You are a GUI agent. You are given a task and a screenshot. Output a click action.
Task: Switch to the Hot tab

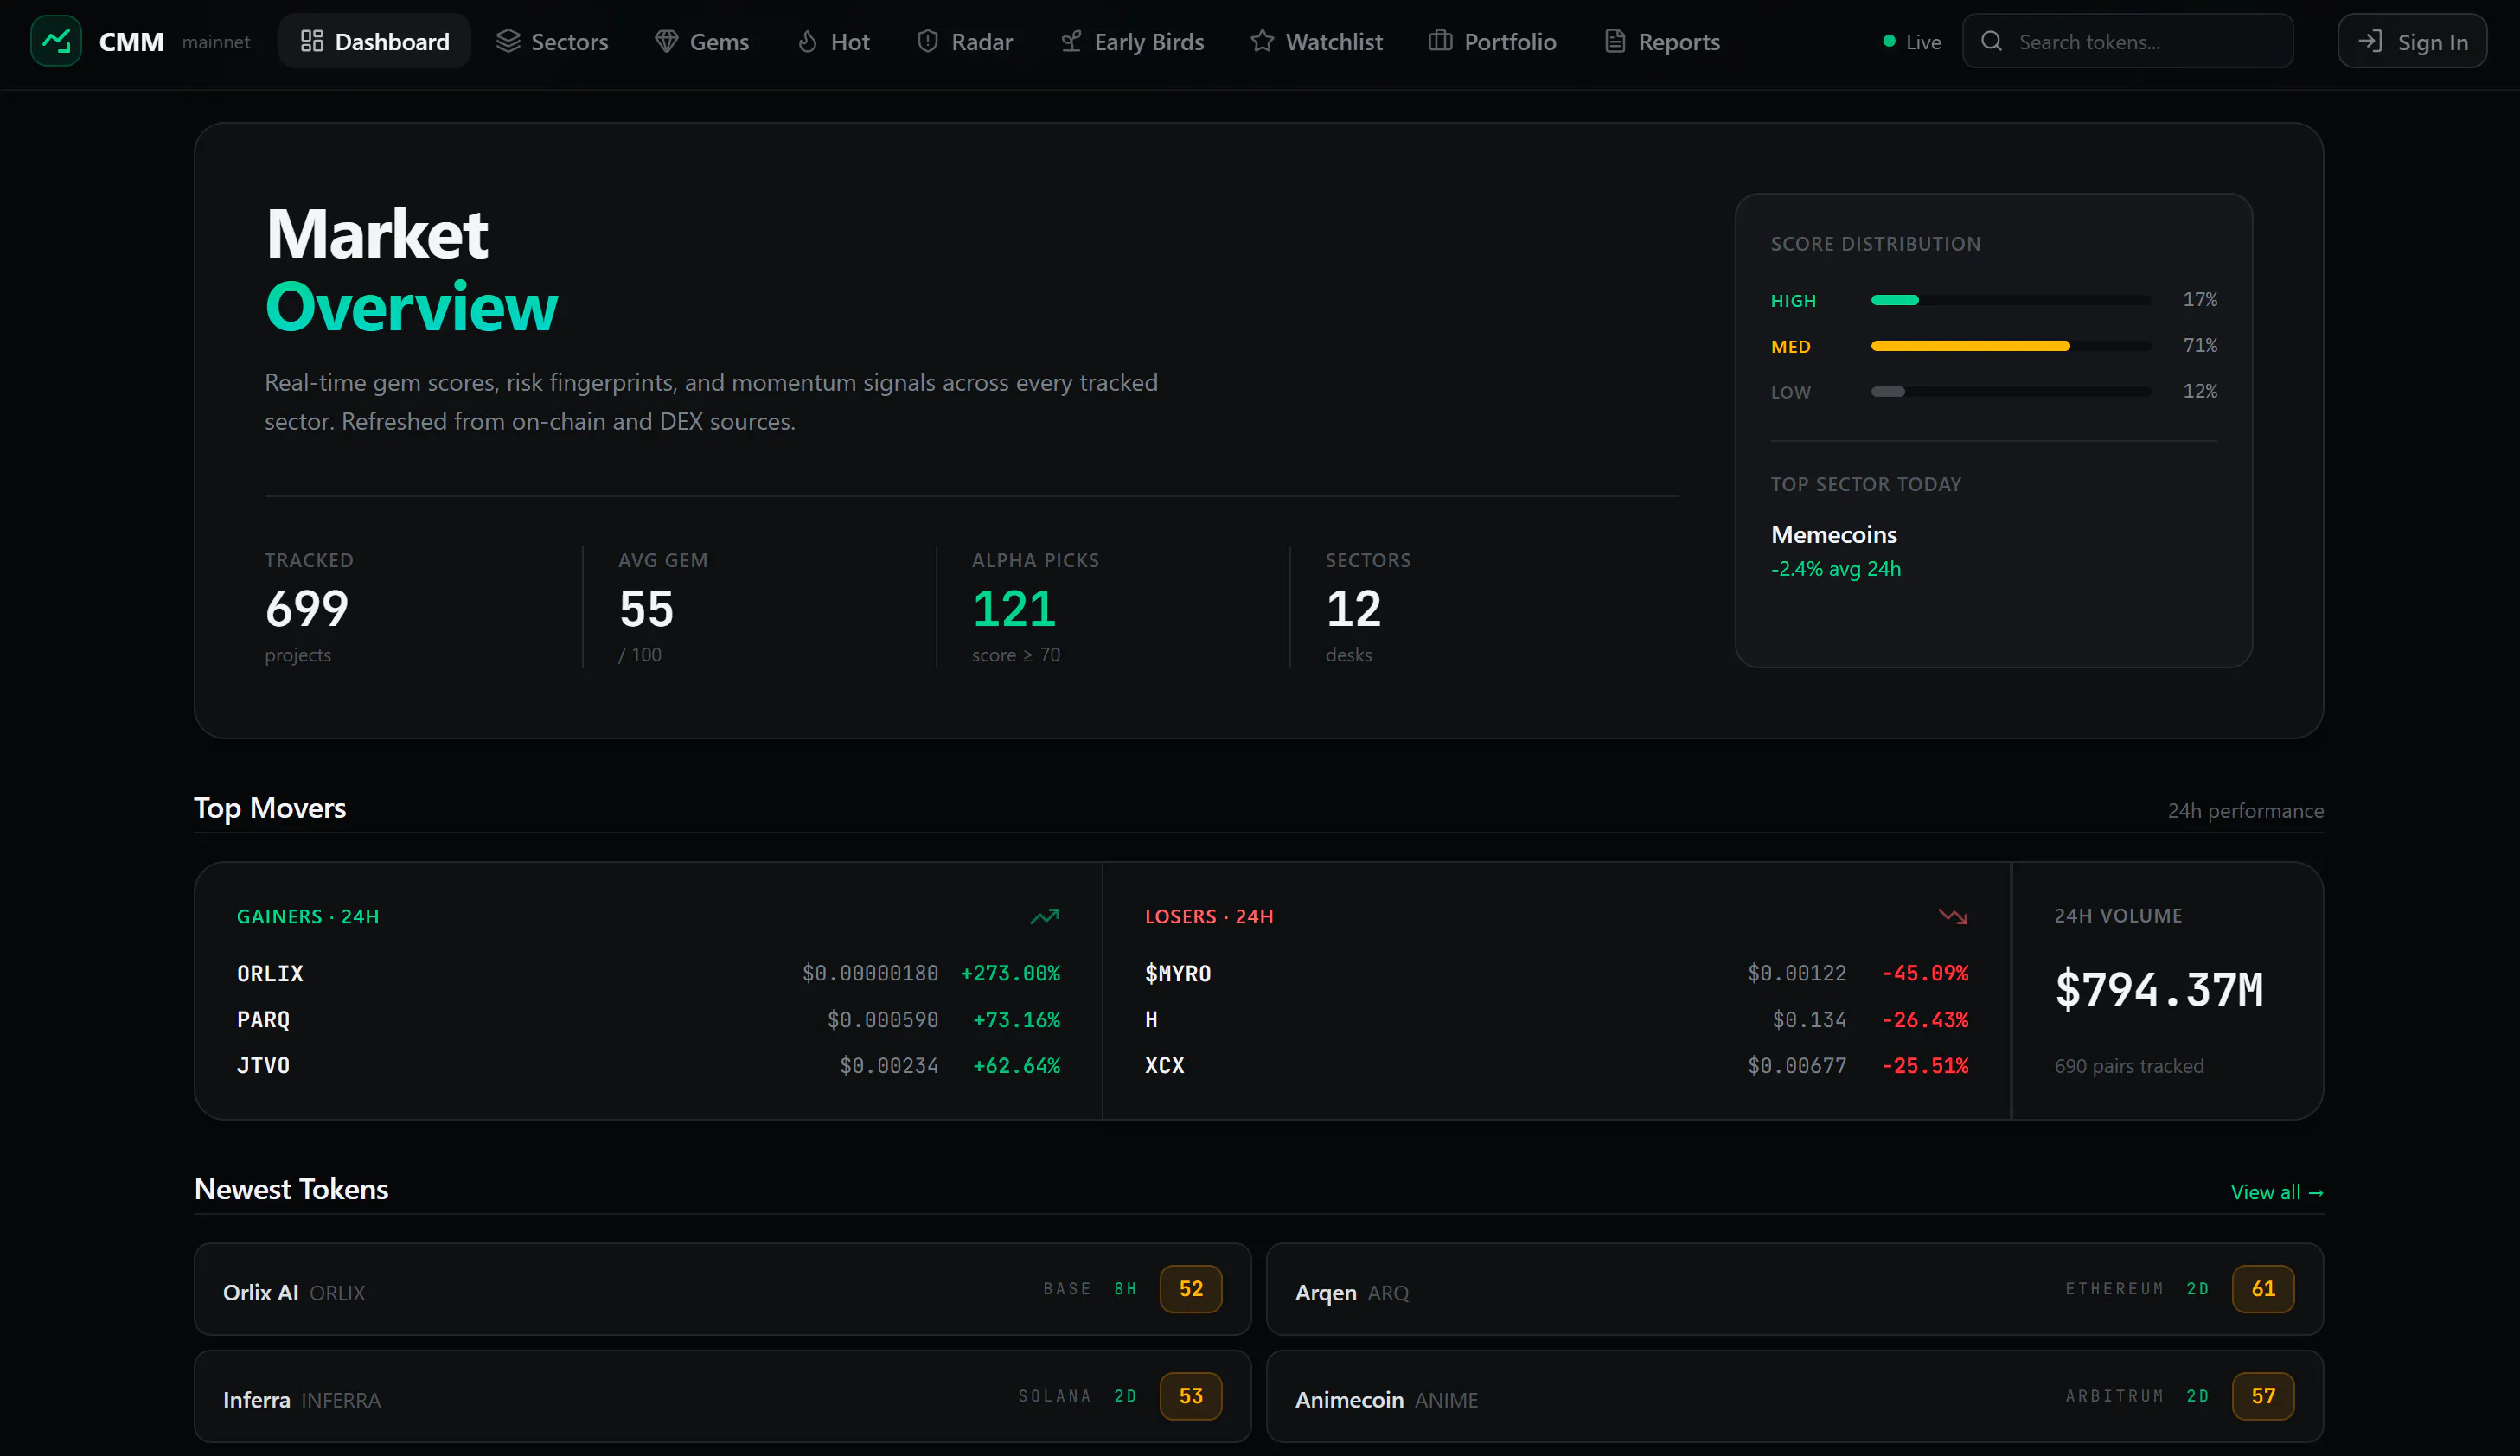834,41
